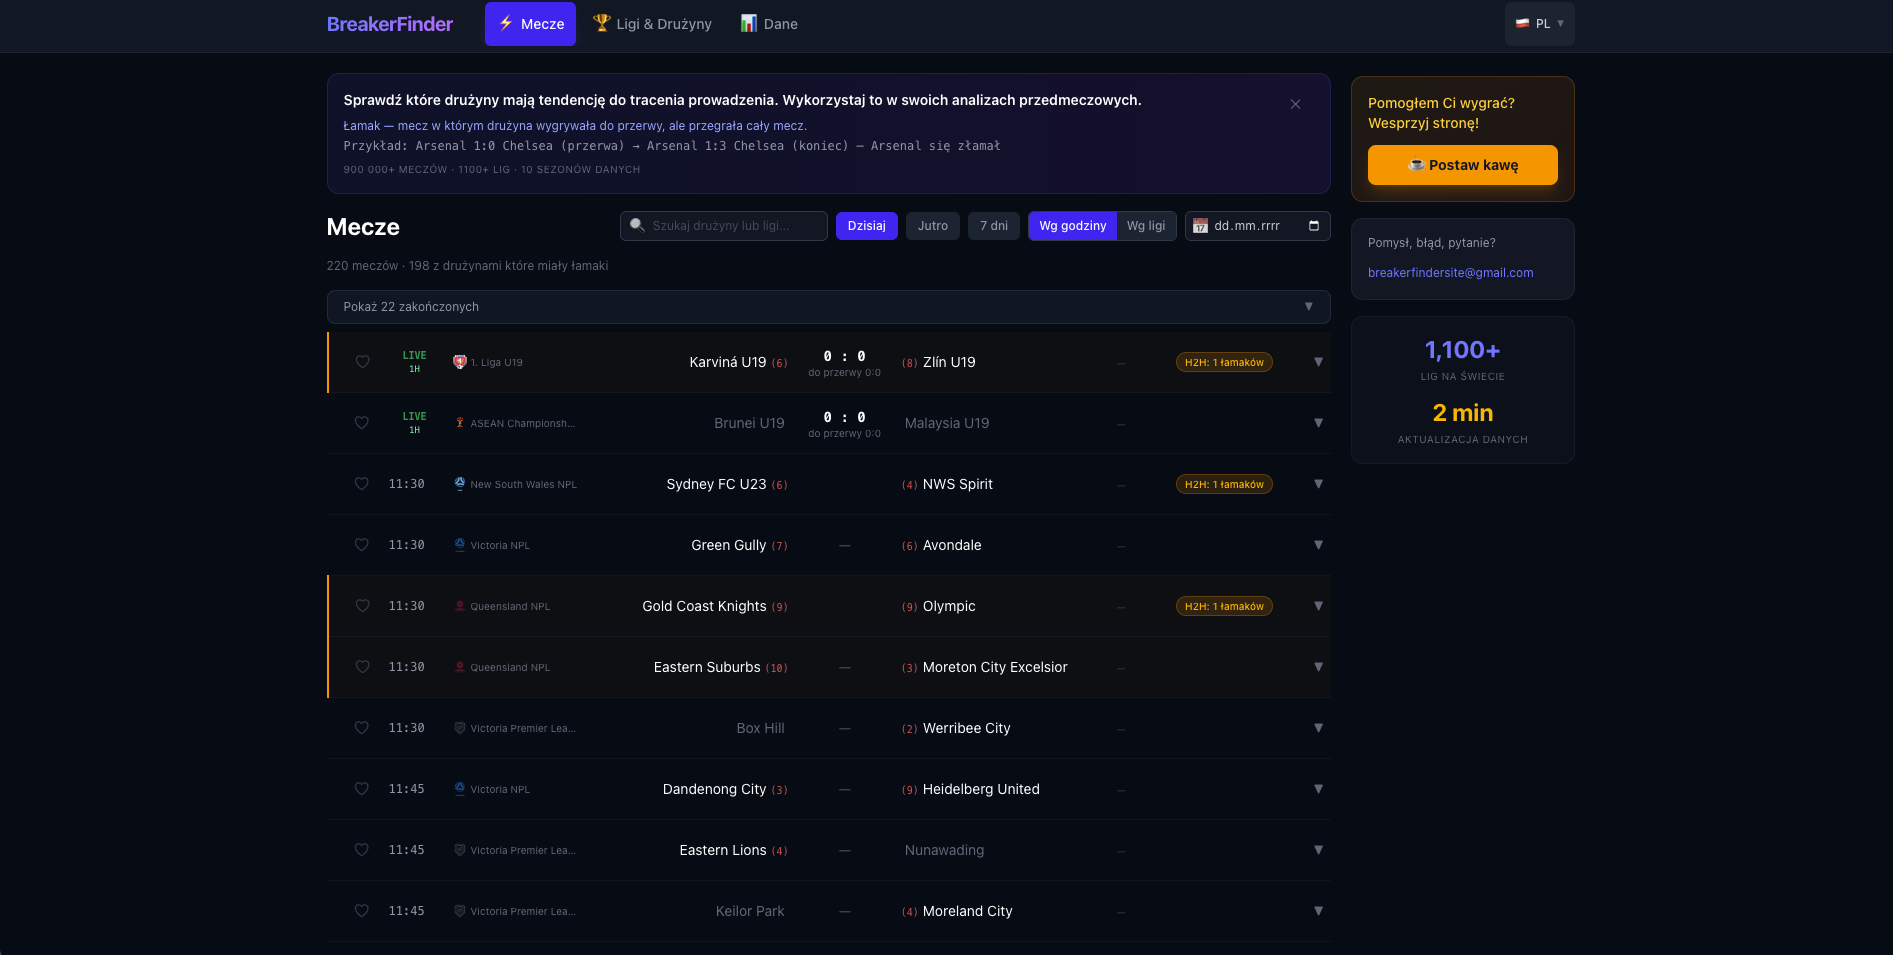This screenshot has width=1893, height=955.
Task: Select the Jutro filter
Action: pos(933,226)
